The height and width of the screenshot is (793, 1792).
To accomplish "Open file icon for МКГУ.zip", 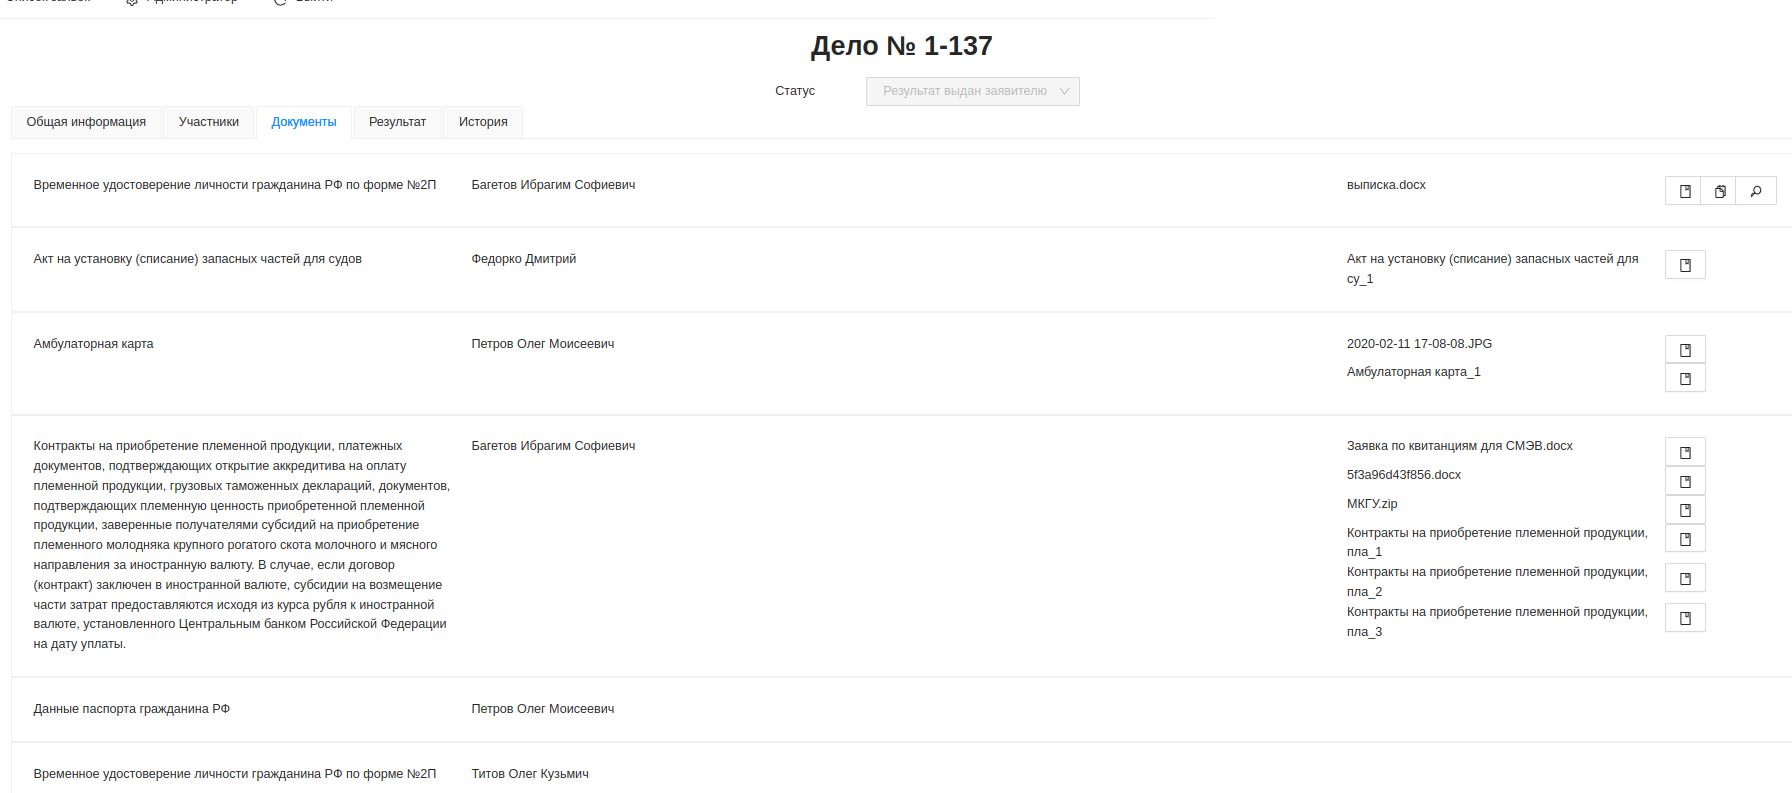I will (x=1685, y=510).
